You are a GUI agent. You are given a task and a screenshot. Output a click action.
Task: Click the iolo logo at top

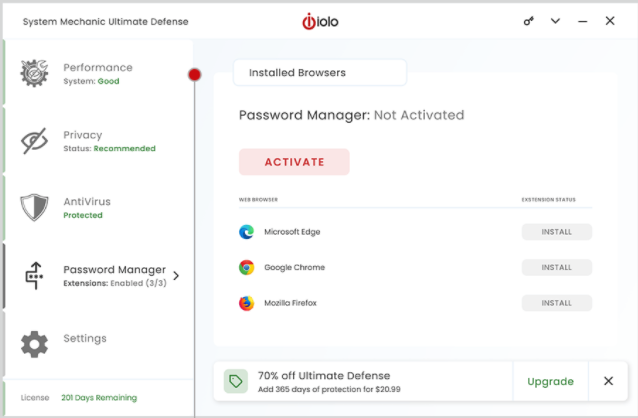pos(318,21)
